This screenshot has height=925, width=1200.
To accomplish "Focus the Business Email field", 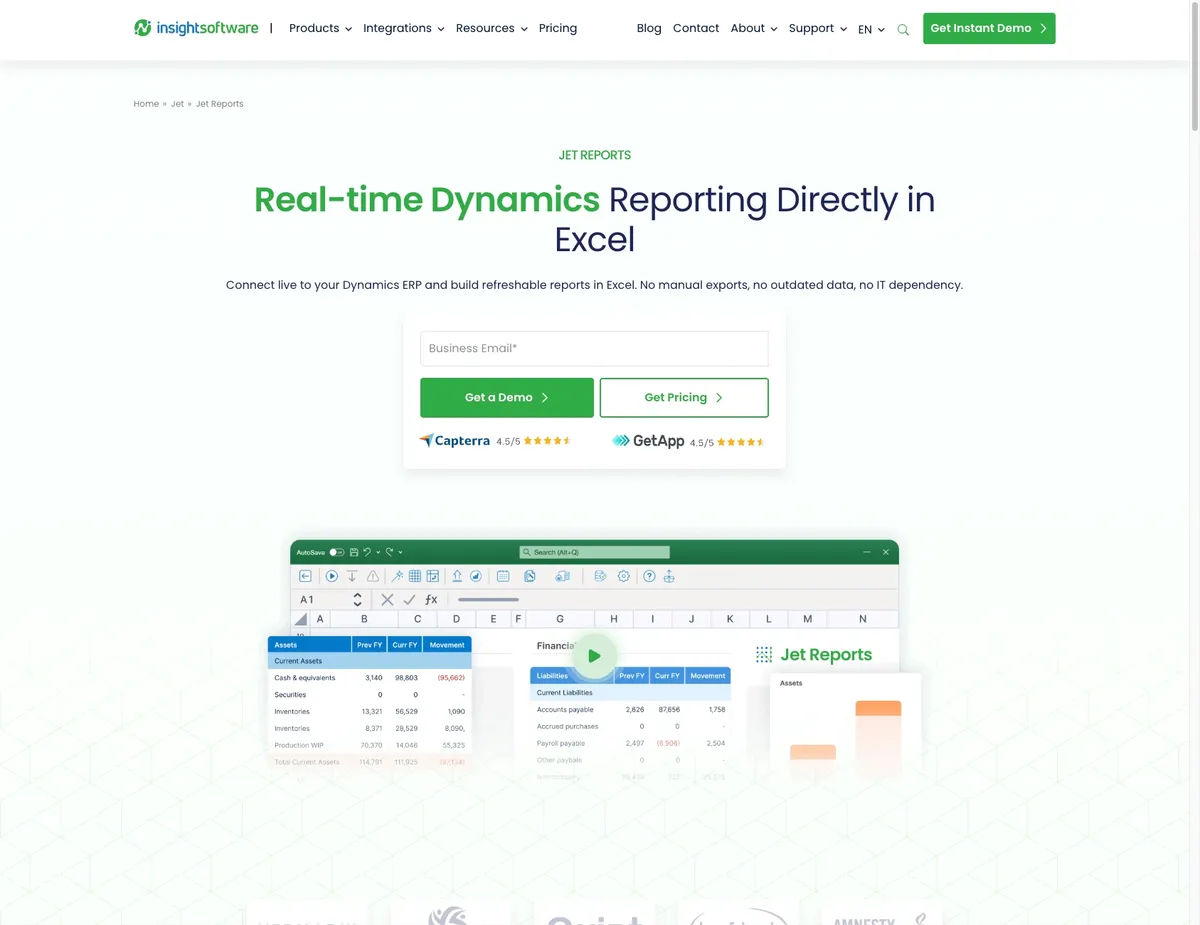I will [594, 348].
